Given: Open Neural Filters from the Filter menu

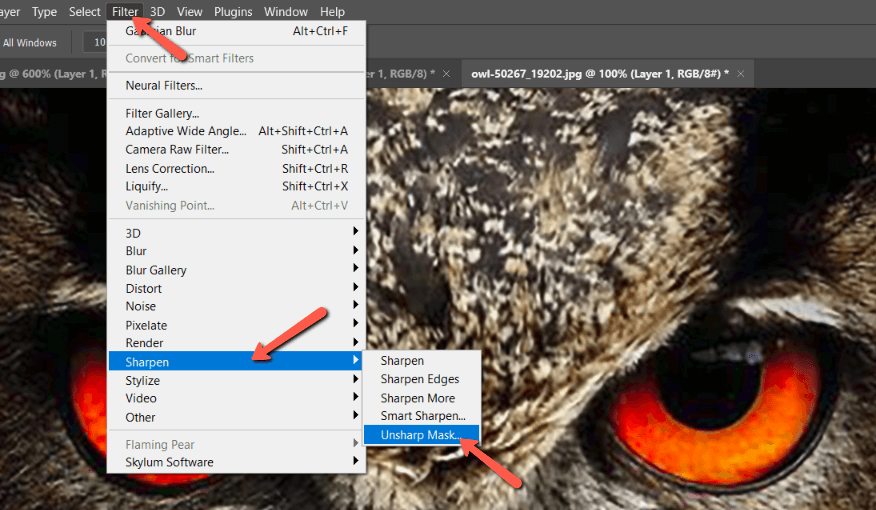Looking at the screenshot, I should pos(164,86).
